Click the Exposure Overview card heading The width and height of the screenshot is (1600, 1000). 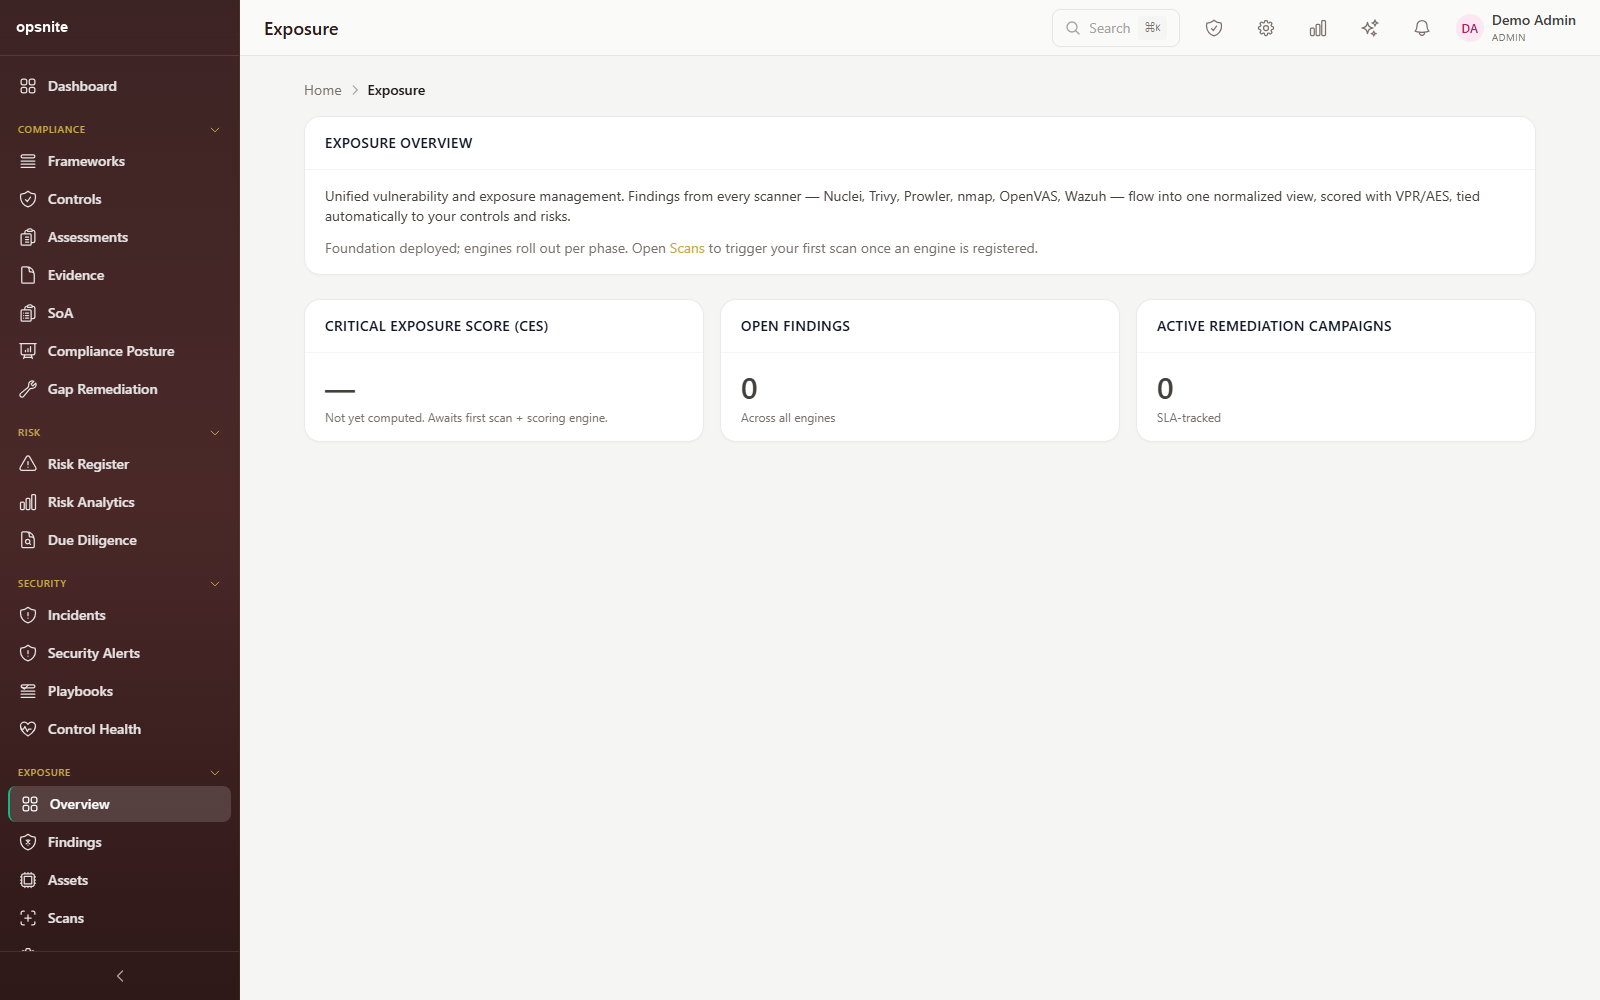coord(399,143)
